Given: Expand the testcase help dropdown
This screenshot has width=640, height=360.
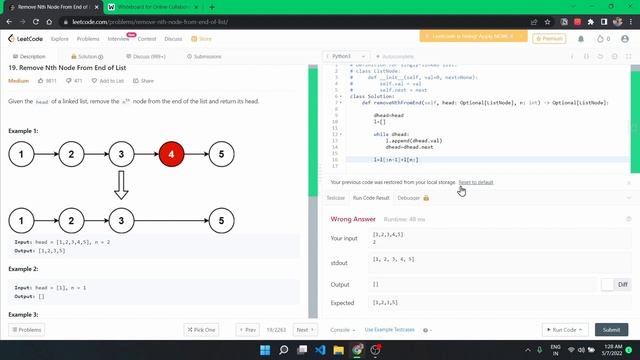Looking at the screenshot, I should click(x=427, y=330).
